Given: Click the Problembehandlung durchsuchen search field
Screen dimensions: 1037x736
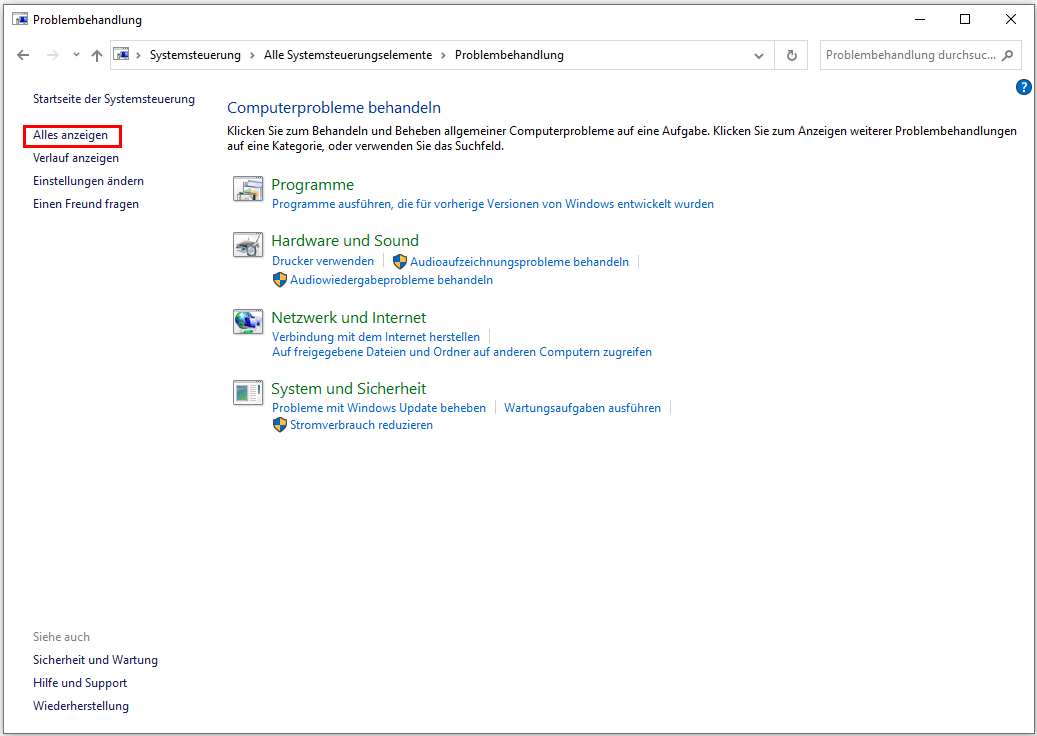Looking at the screenshot, I should coord(910,56).
